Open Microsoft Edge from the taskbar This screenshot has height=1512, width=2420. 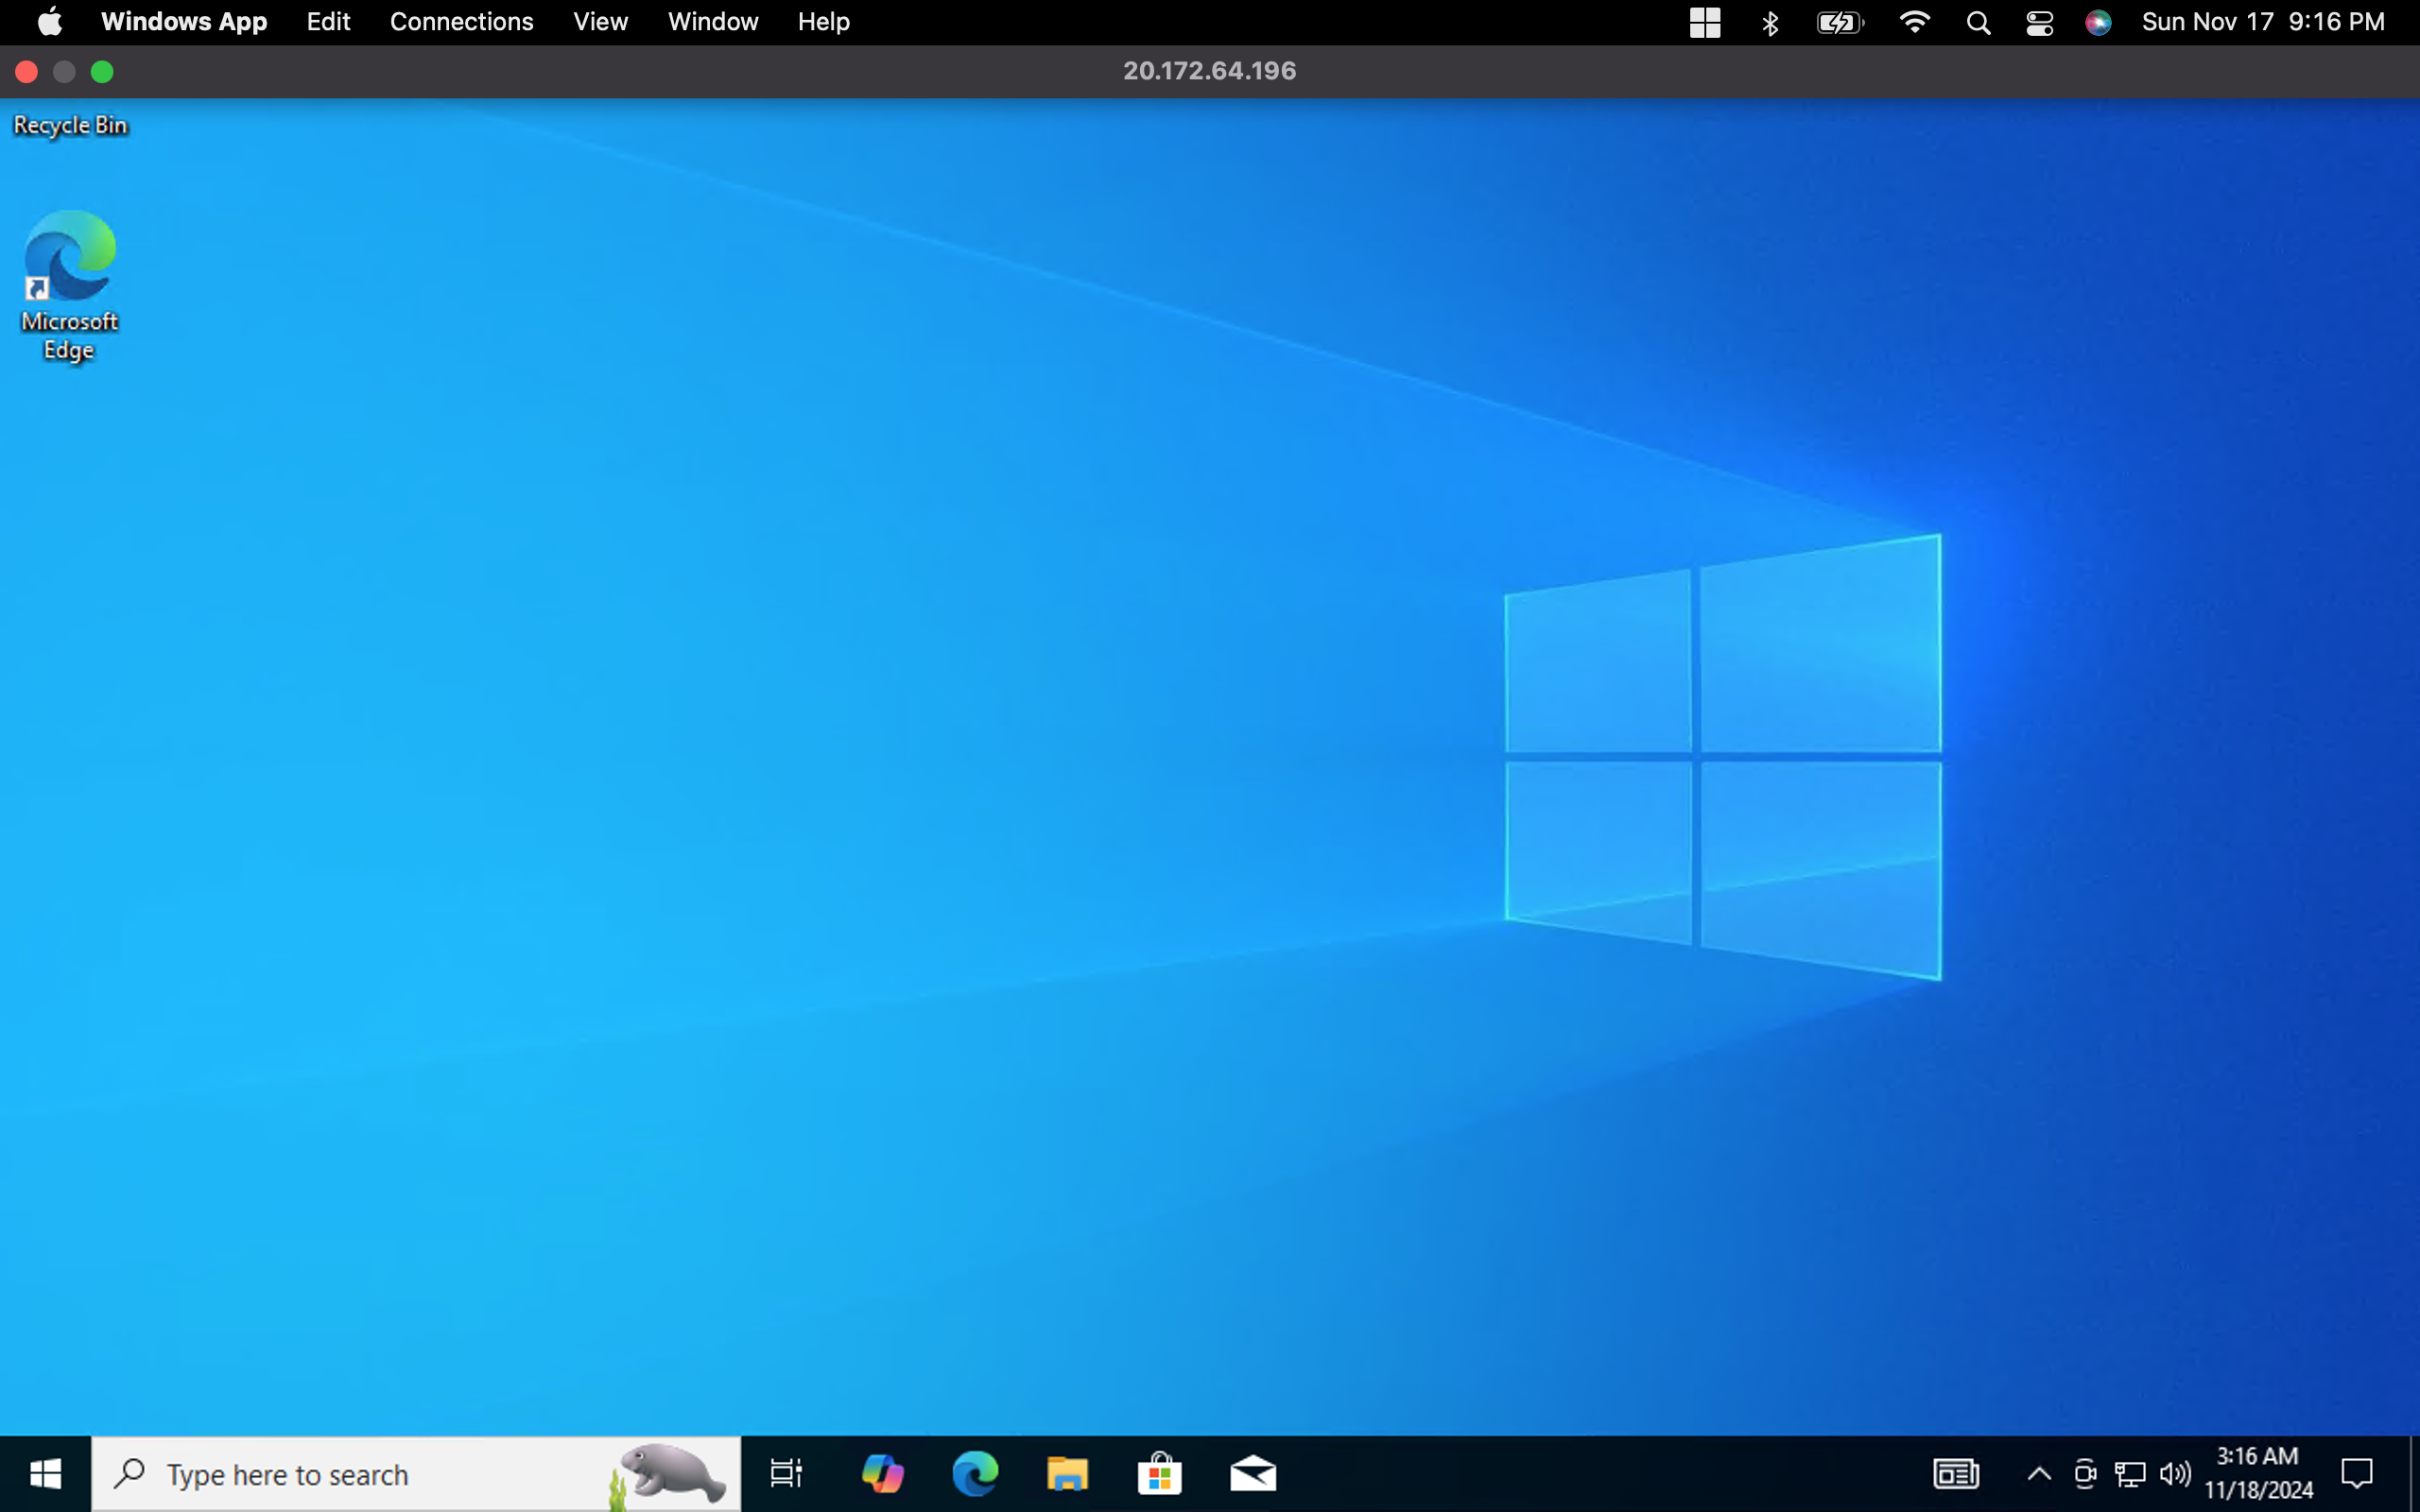tap(975, 1473)
